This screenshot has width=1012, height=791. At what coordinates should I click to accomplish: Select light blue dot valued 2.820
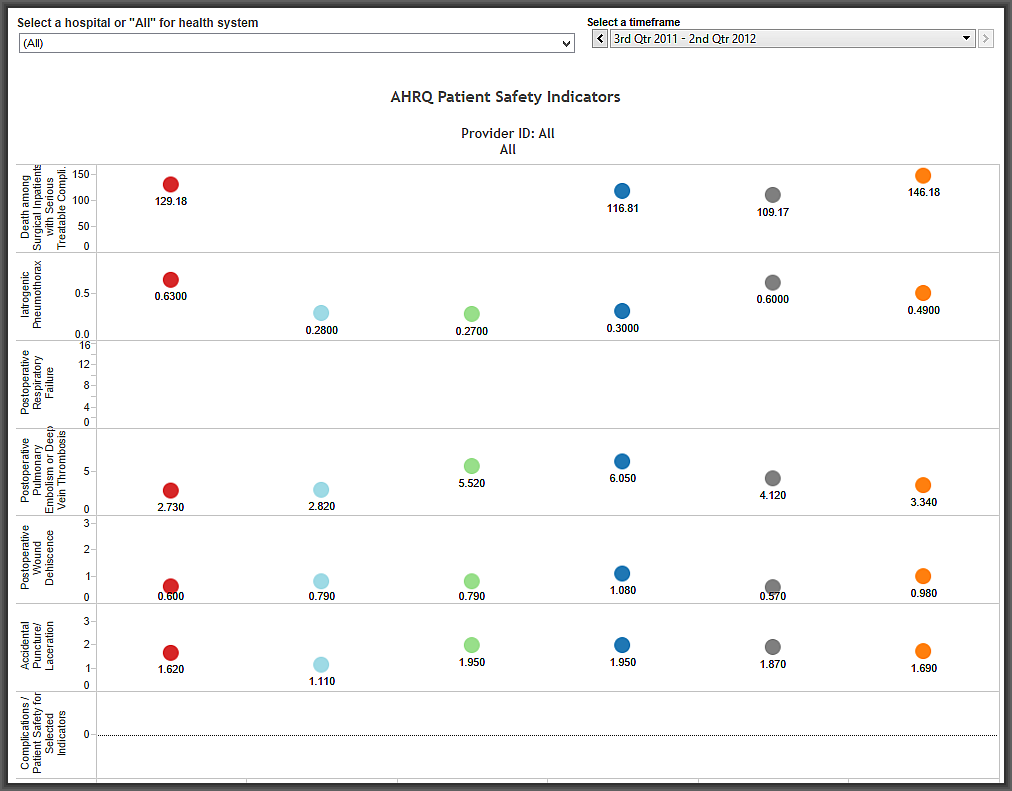tap(321, 490)
